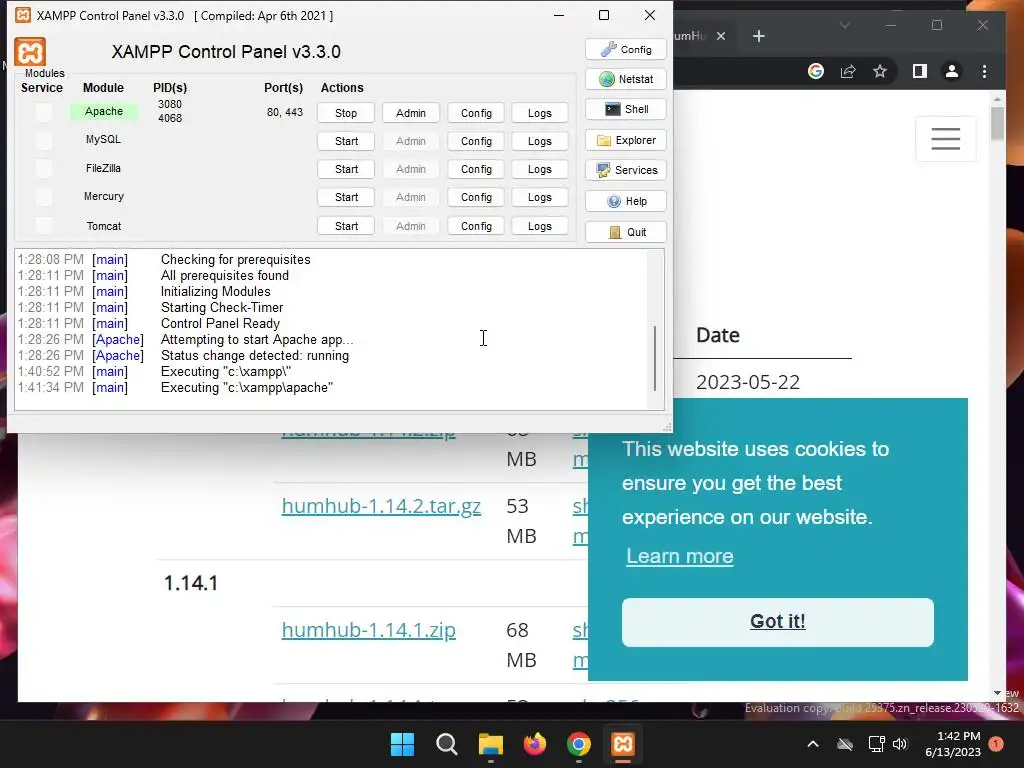Share this page from Chrome toolbar
This screenshot has height=768, width=1024.
[x=848, y=71]
